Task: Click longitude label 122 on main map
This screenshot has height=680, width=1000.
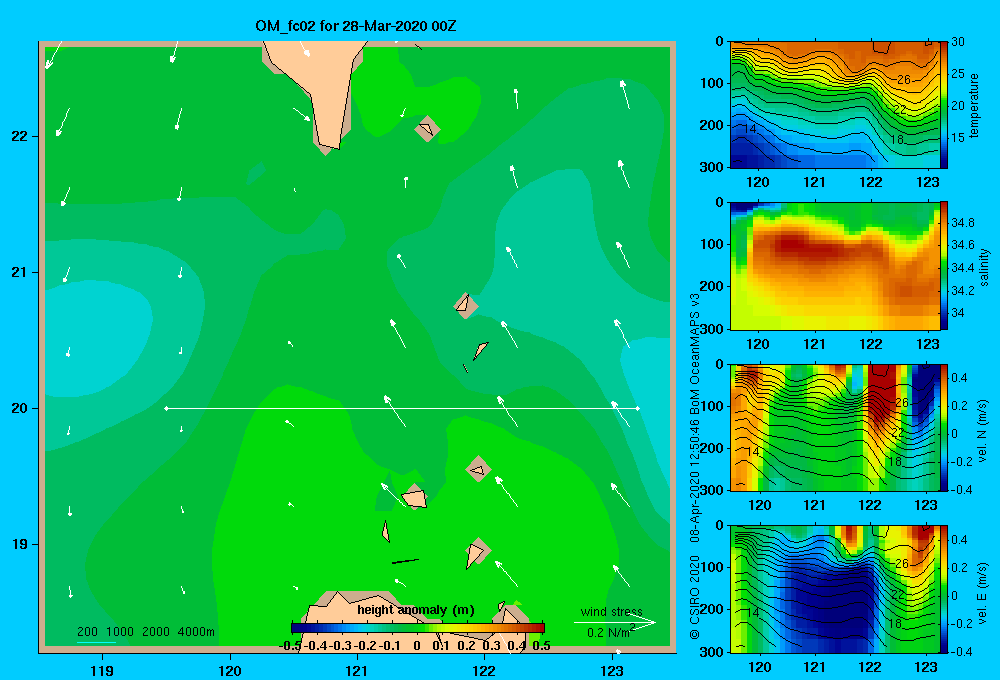Action: click(484, 670)
